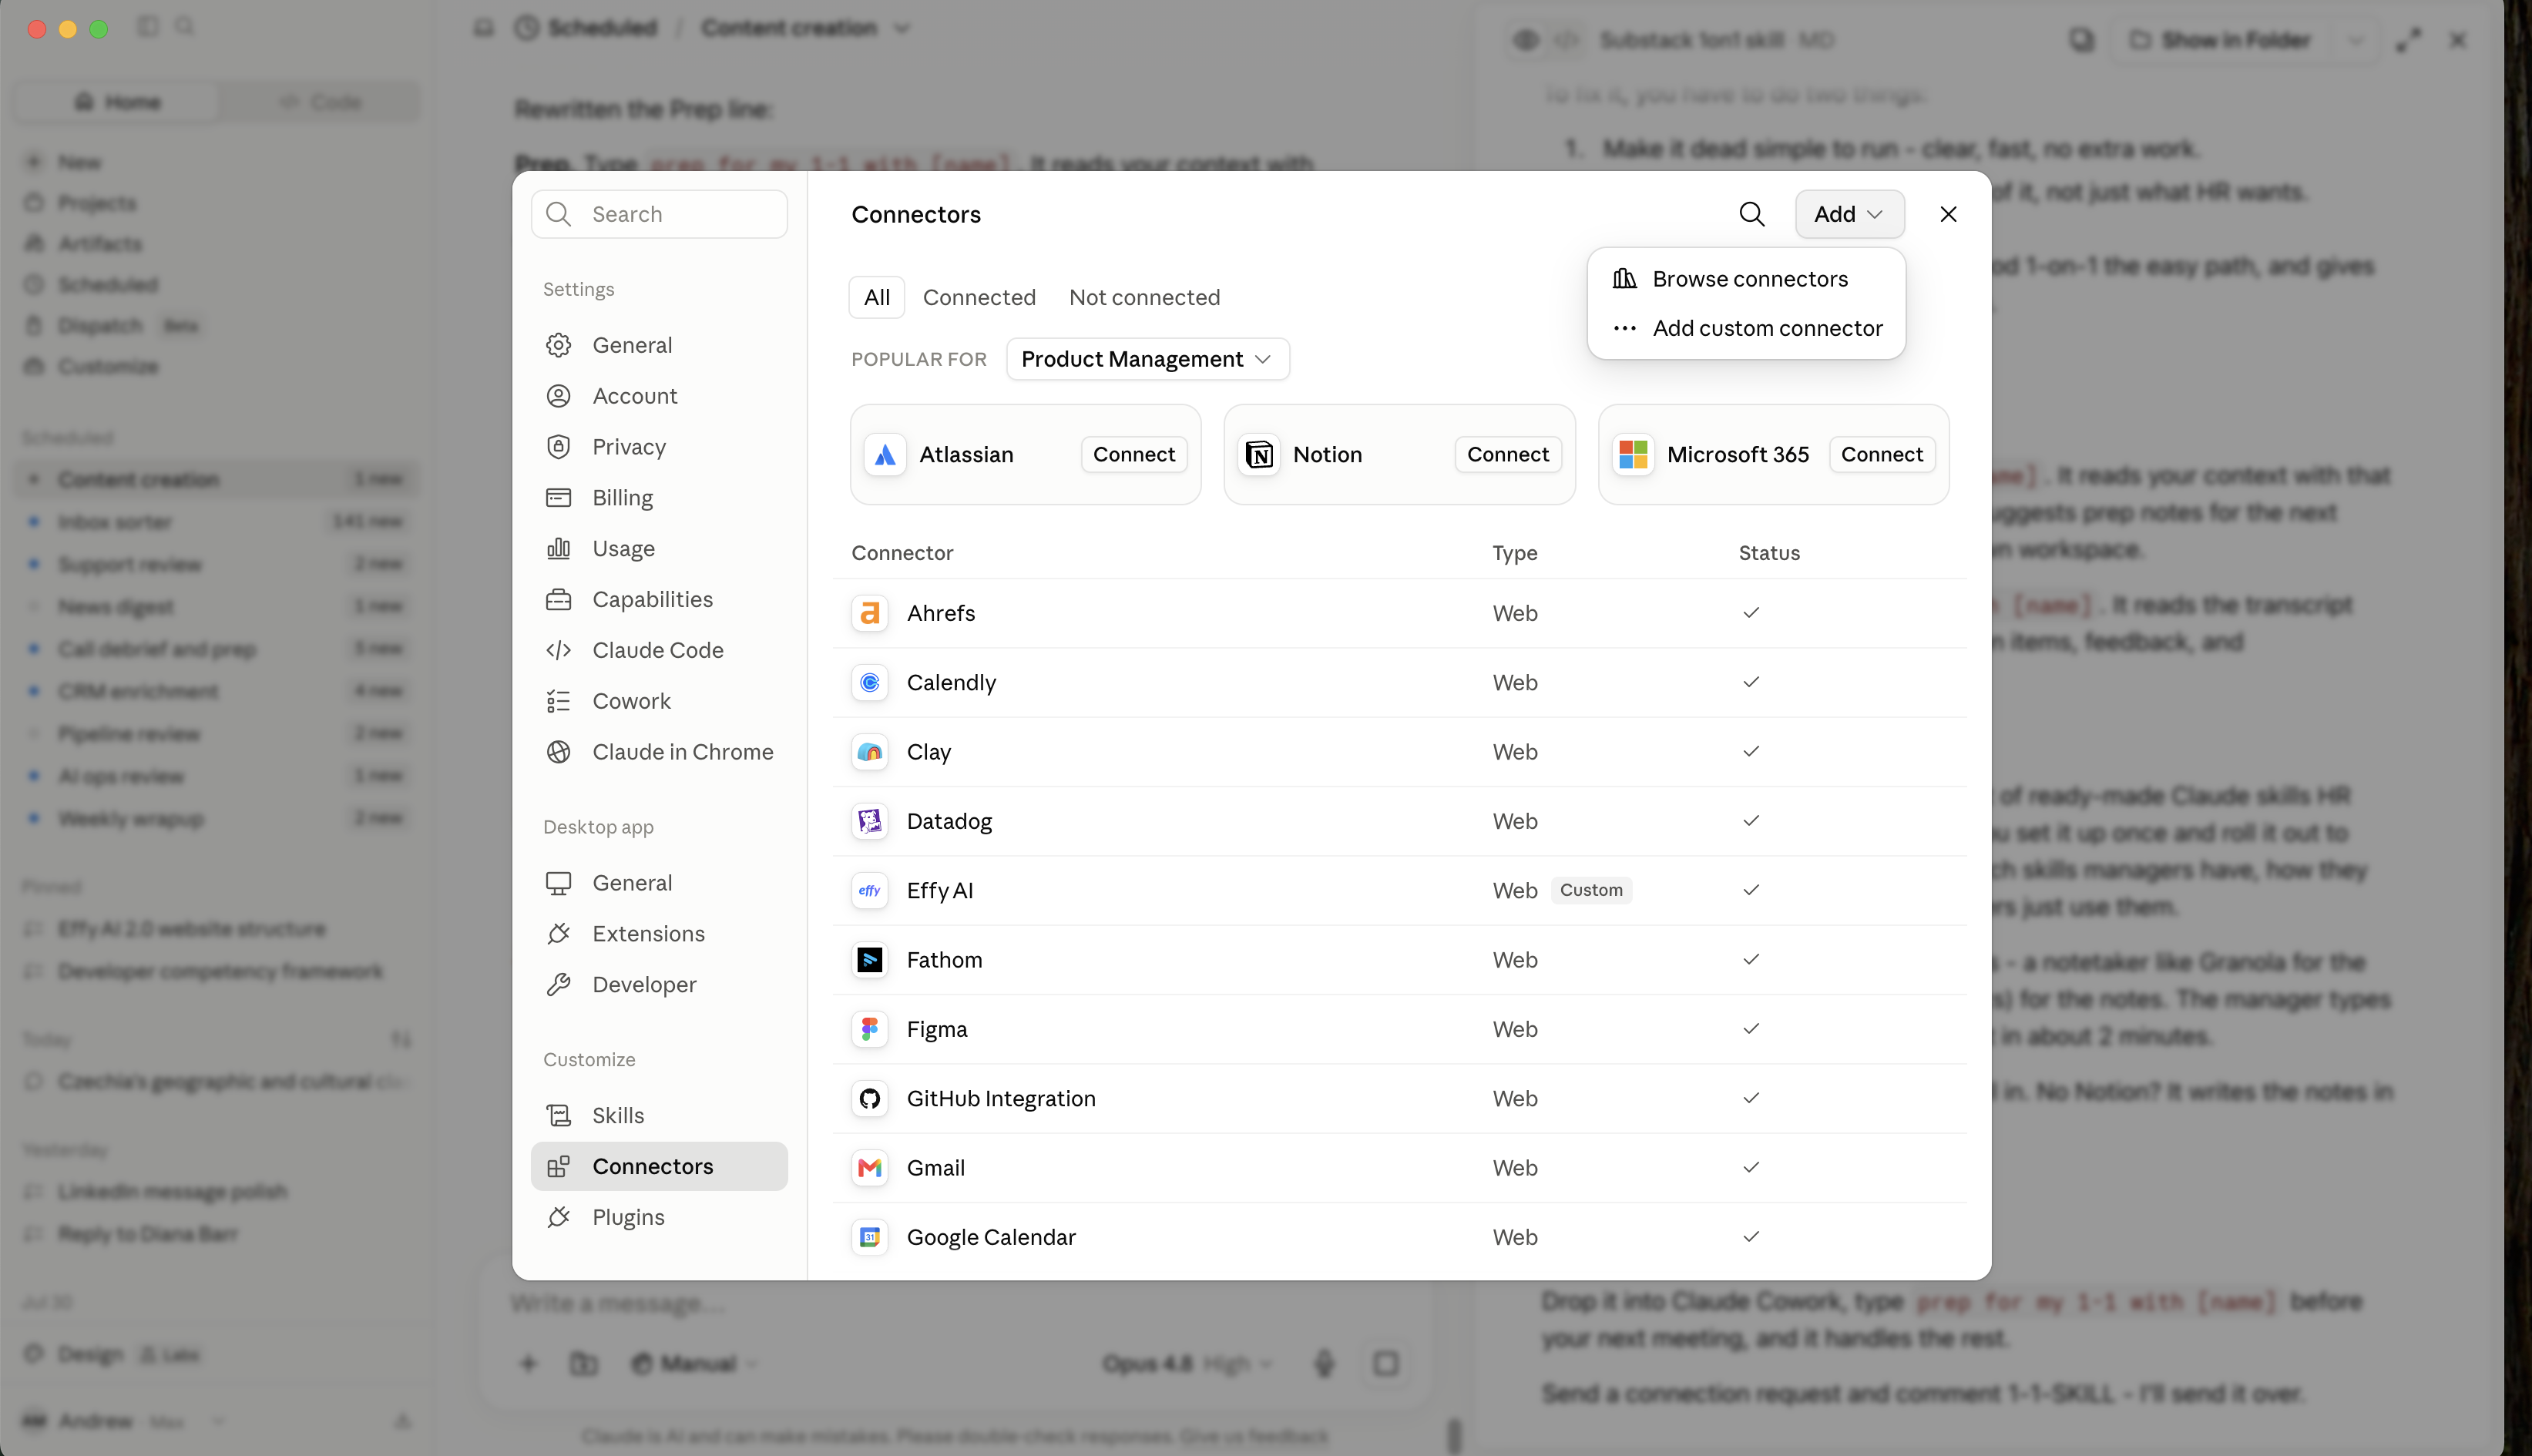
Task: Open the Usage settings page
Action: (x=659, y=549)
